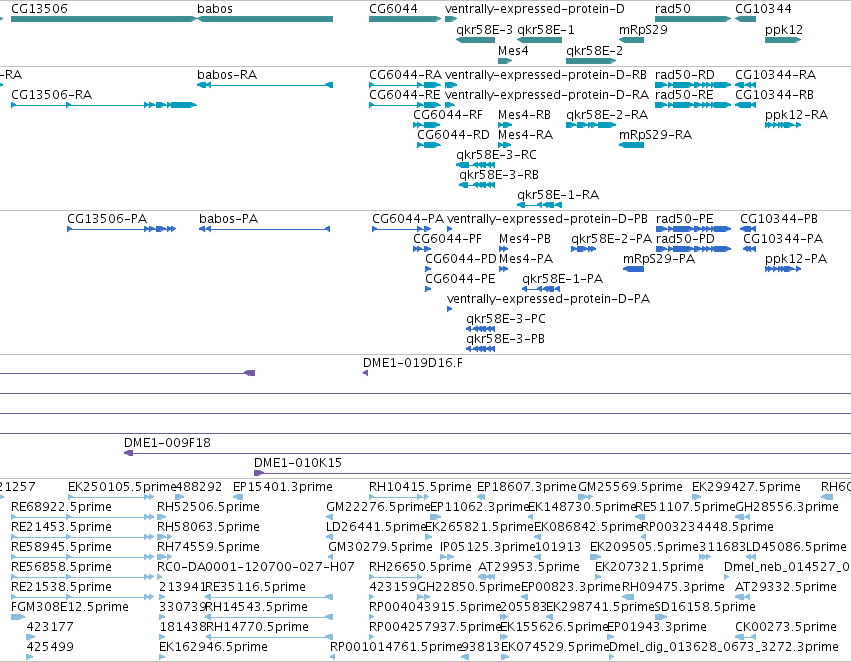Click protein rad50-PE

tap(693, 229)
